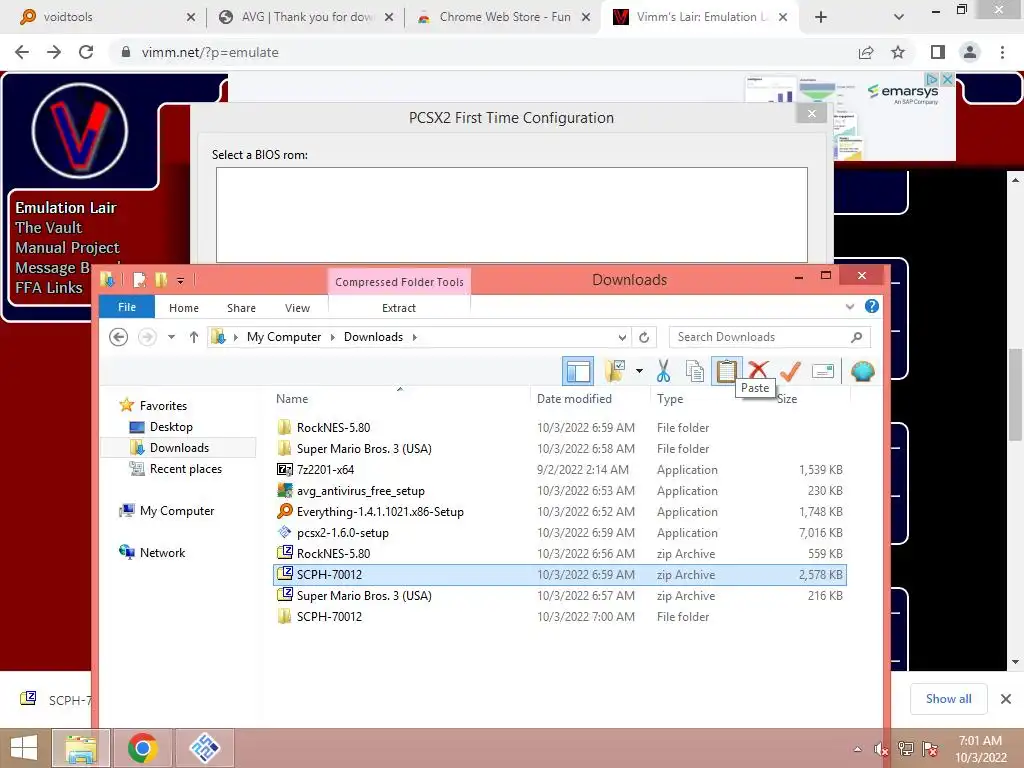The height and width of the screenshot is (768, 1024).
Task: Click the Back arrow in Downloads window
Action: tap(118, 337)
